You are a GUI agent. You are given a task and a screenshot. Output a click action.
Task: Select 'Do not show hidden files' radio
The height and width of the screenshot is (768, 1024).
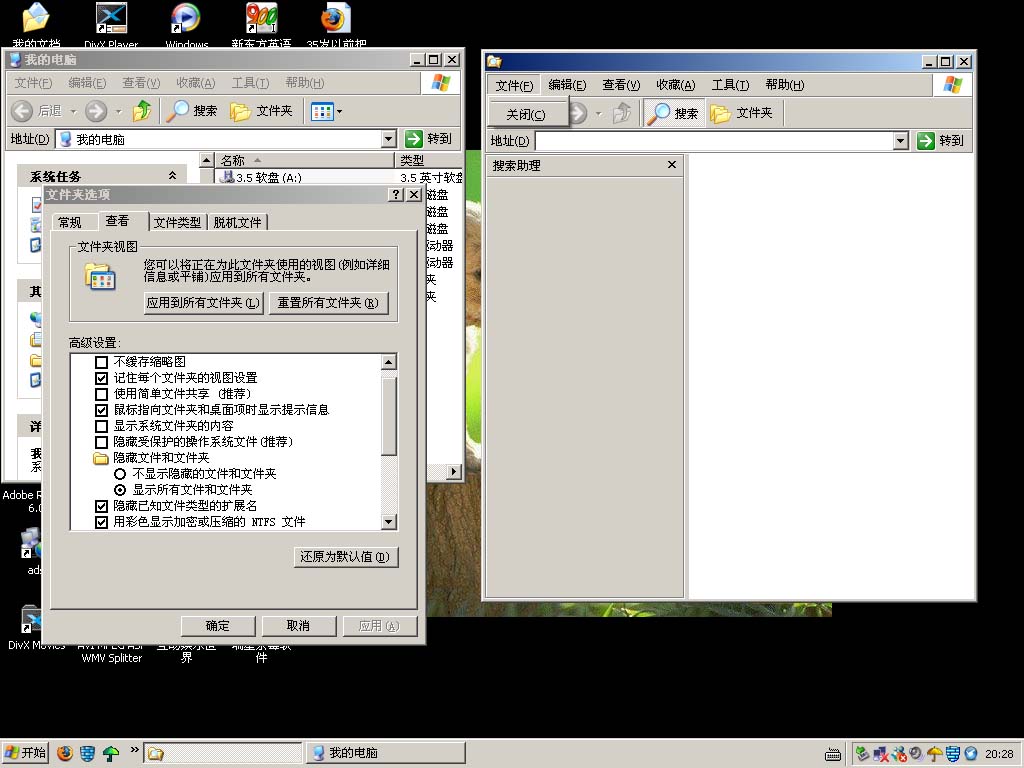pyautogui.click(x=120, y=474)
